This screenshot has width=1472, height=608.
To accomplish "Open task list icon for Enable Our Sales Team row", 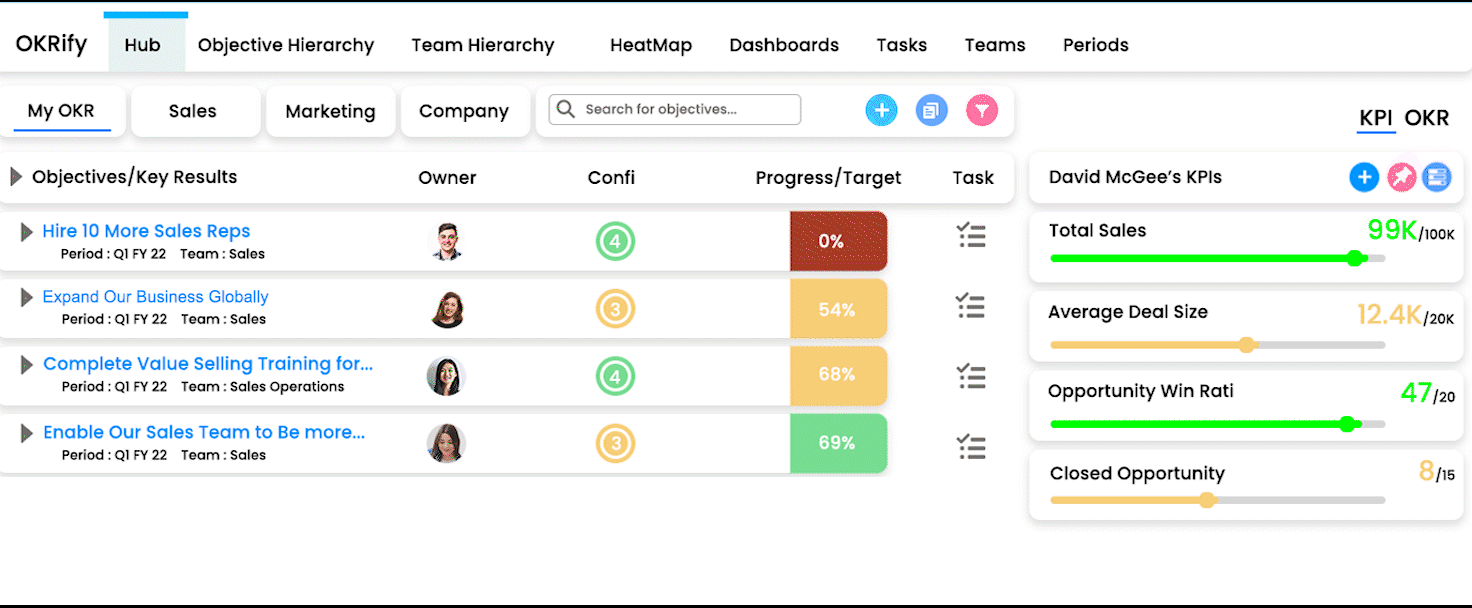I will [971, 447].
